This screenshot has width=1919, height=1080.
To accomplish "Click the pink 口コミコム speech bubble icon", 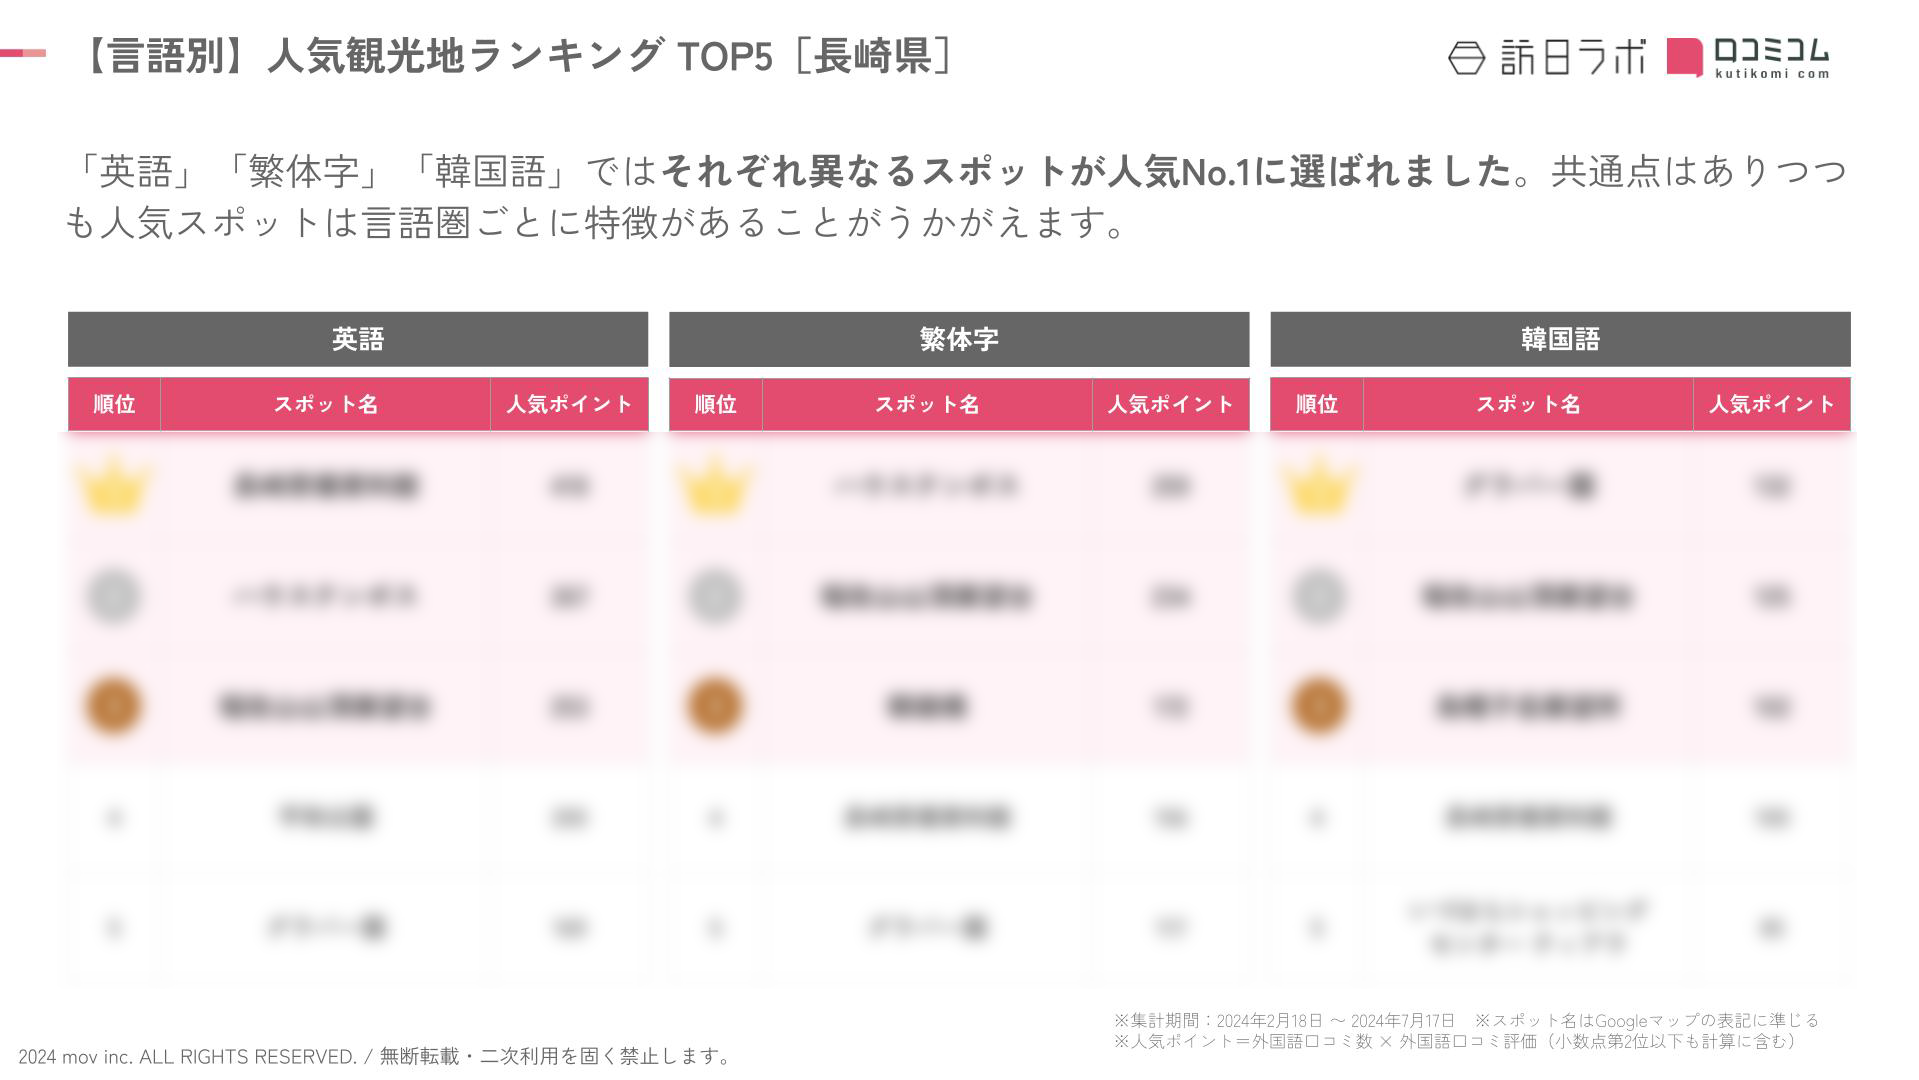I will [x=1684, y=57].
